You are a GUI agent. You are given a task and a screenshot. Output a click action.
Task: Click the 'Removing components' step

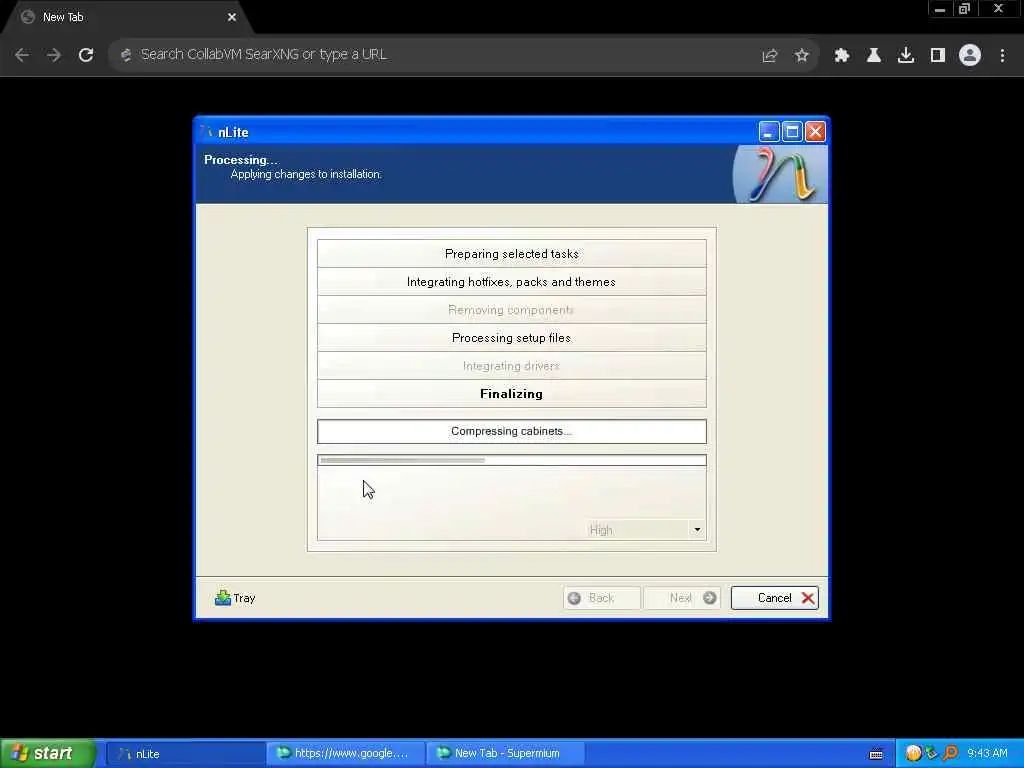(x=511, y=310)
